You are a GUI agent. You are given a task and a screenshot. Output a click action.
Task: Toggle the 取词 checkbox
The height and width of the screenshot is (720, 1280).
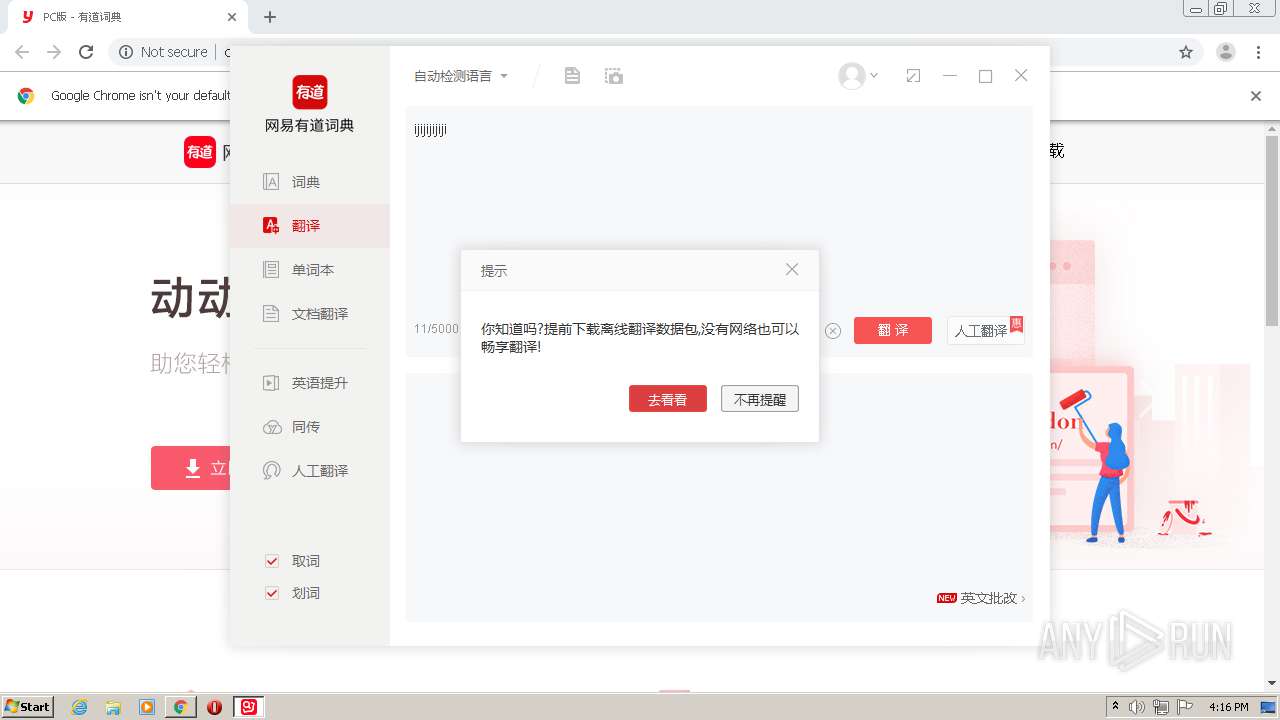(271, 561)
